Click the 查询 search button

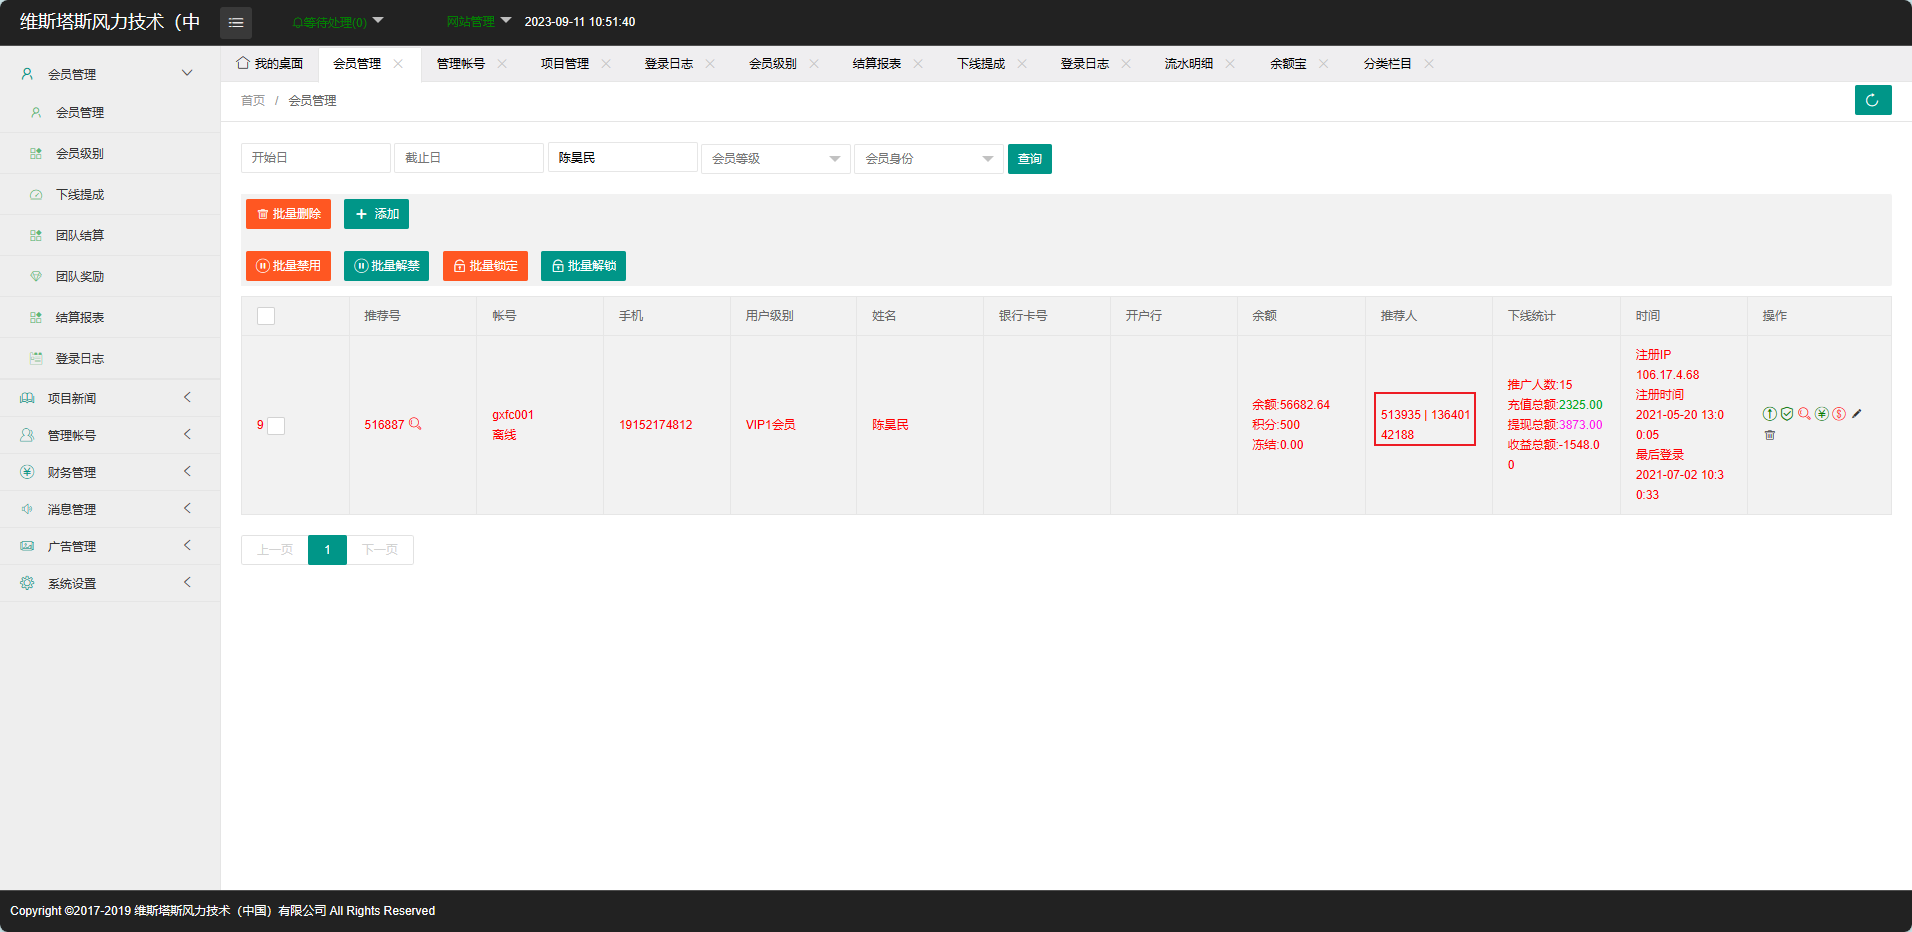pos(1029,159)
